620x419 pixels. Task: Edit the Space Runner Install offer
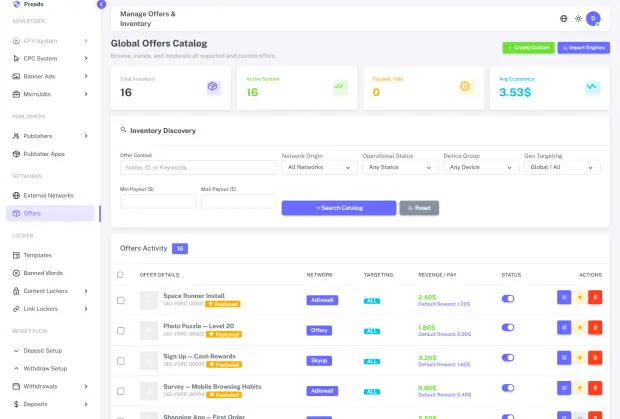(564, 297)
